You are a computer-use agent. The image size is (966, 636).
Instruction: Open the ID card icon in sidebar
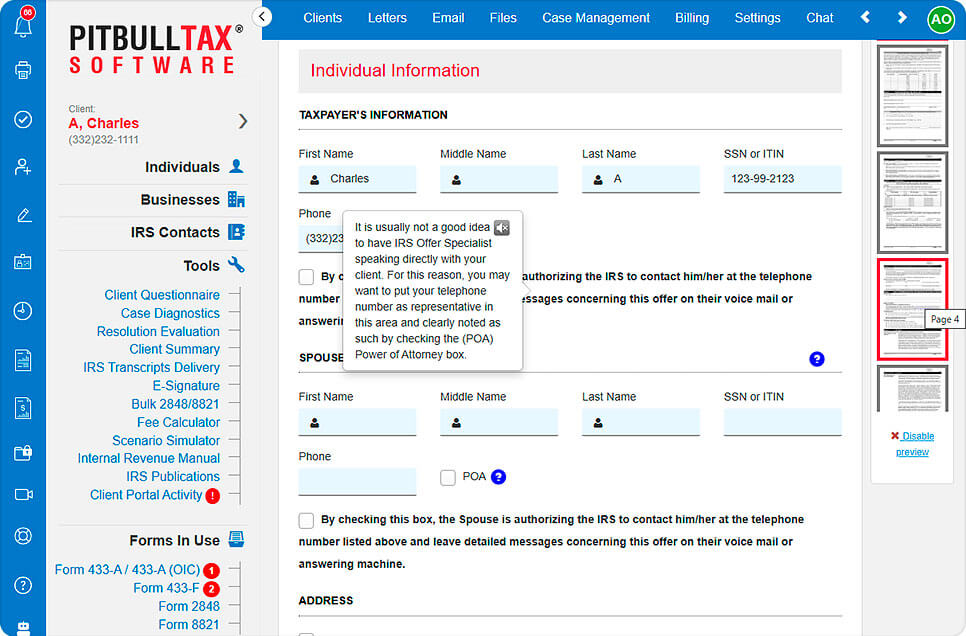(23, 262)
